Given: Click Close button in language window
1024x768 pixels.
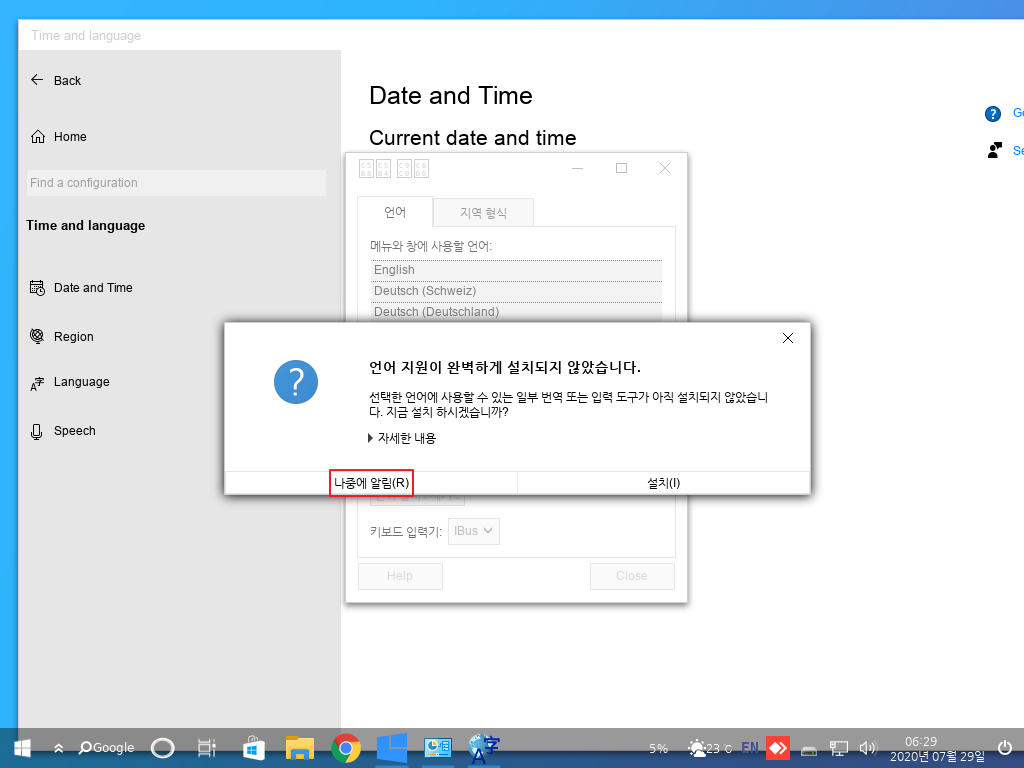Looking at the screenshot, I should (632, 576).
